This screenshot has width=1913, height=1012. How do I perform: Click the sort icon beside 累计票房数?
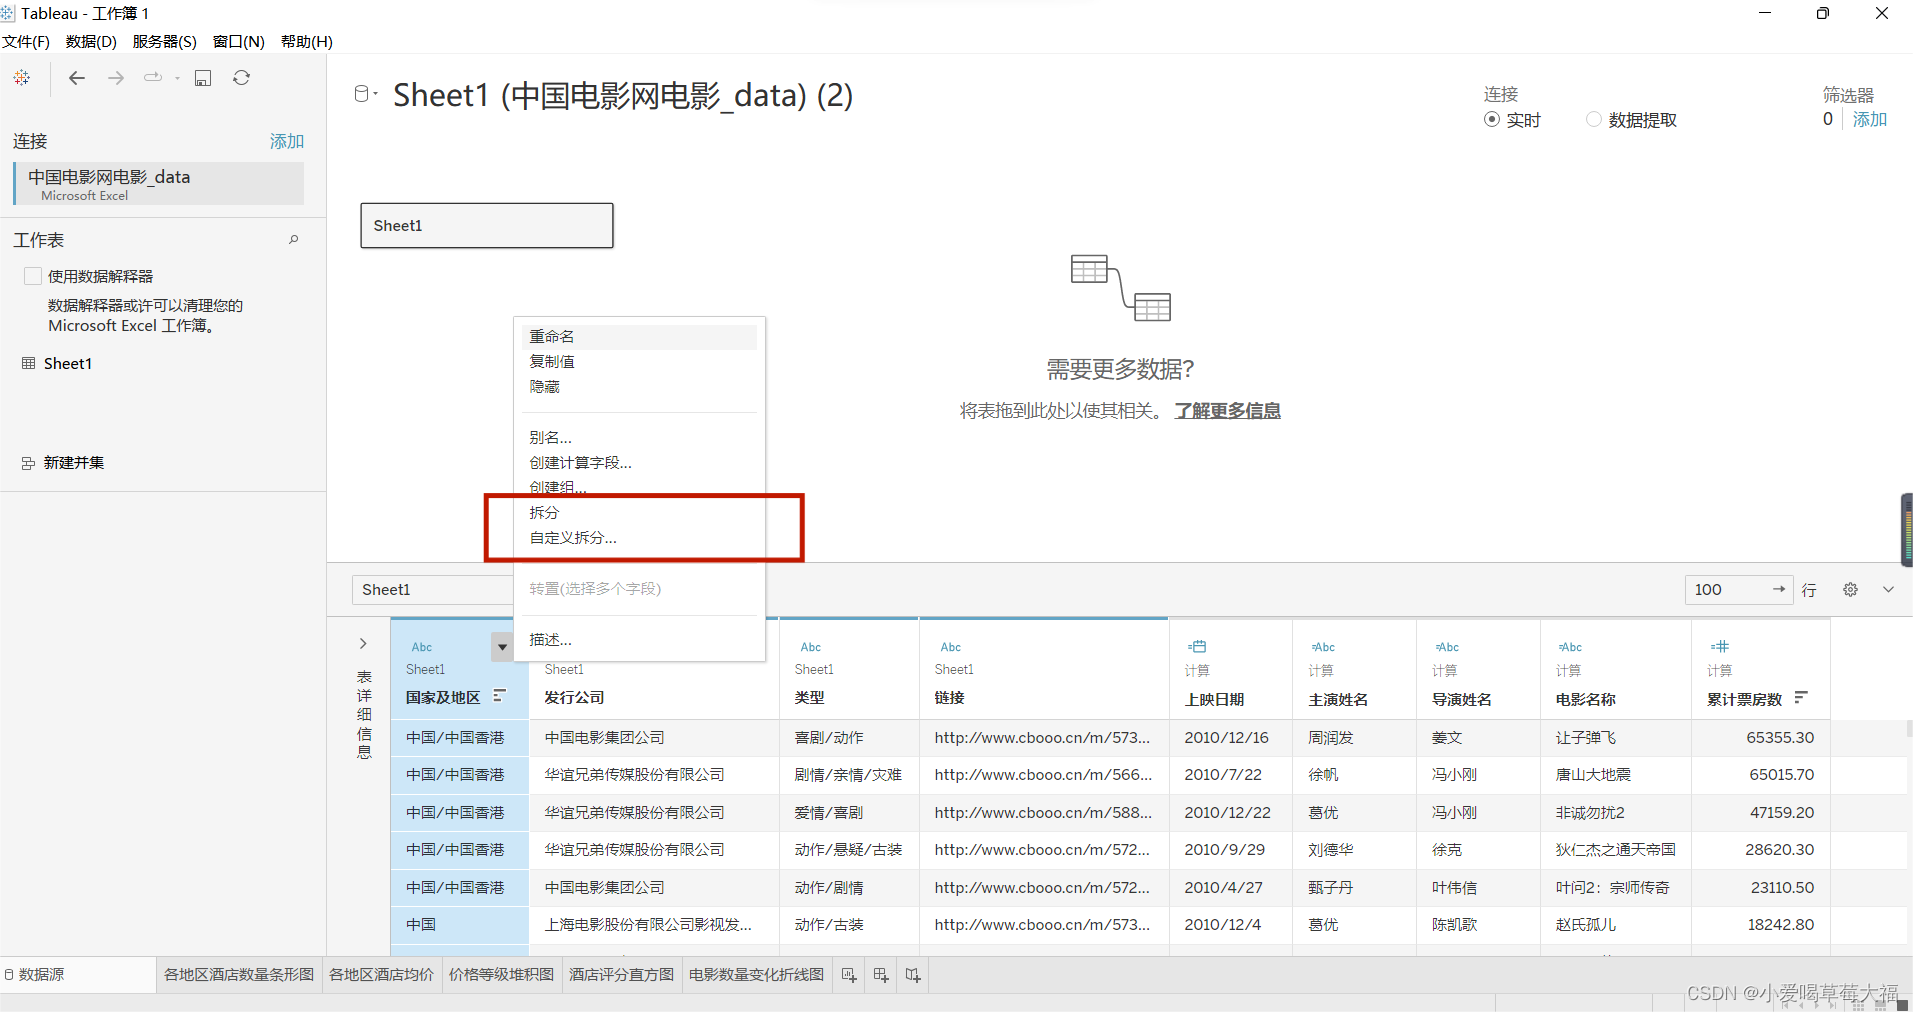(x=1801, y=697)
